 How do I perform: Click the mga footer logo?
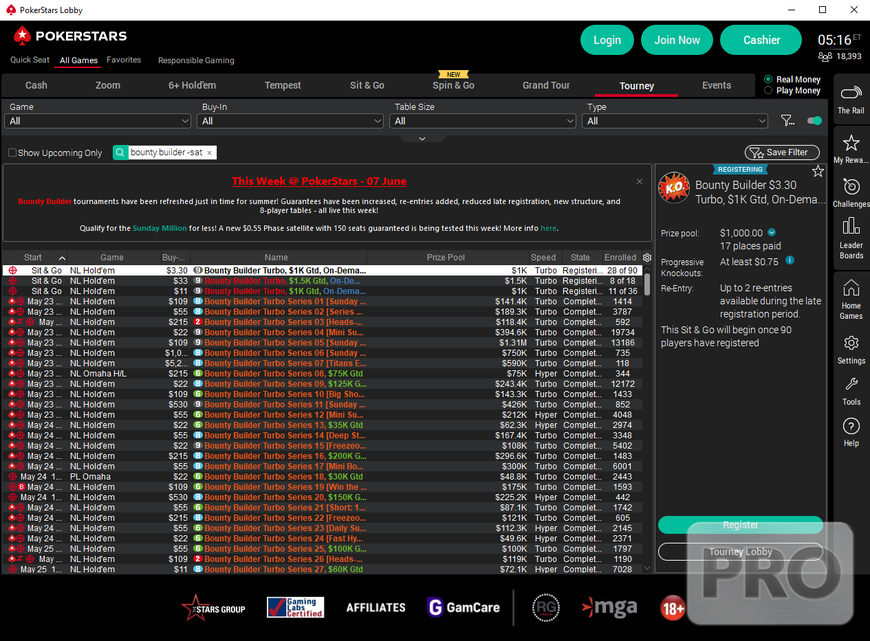pos(609,608)
